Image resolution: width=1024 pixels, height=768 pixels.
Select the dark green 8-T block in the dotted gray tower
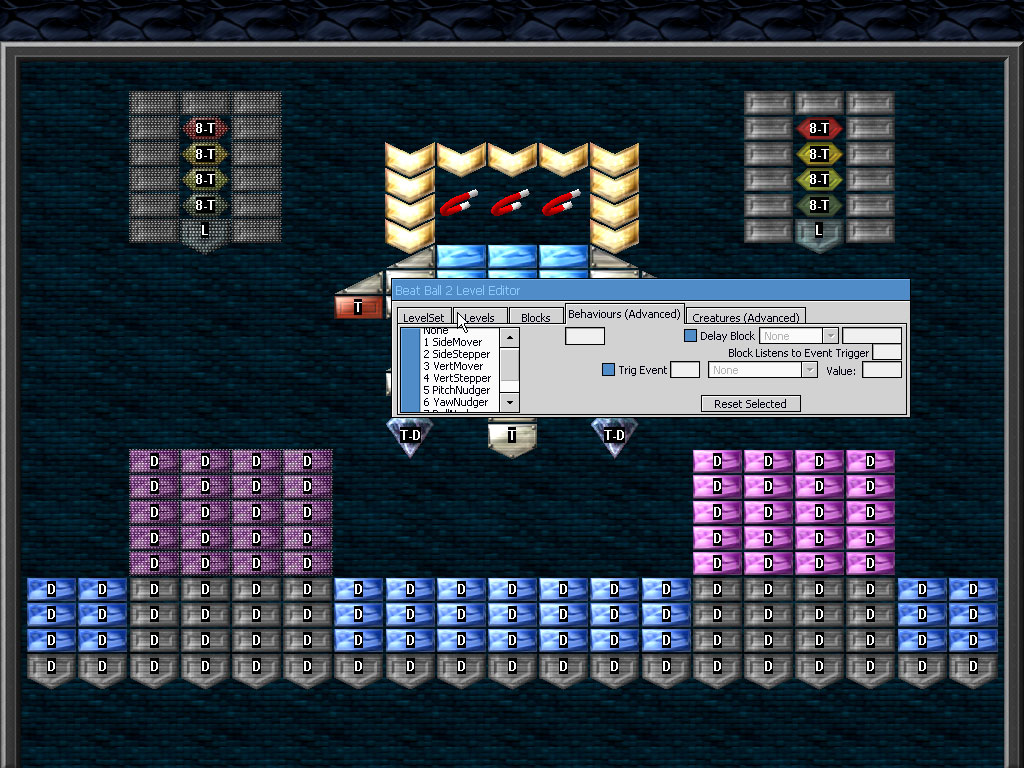point(205,205)
